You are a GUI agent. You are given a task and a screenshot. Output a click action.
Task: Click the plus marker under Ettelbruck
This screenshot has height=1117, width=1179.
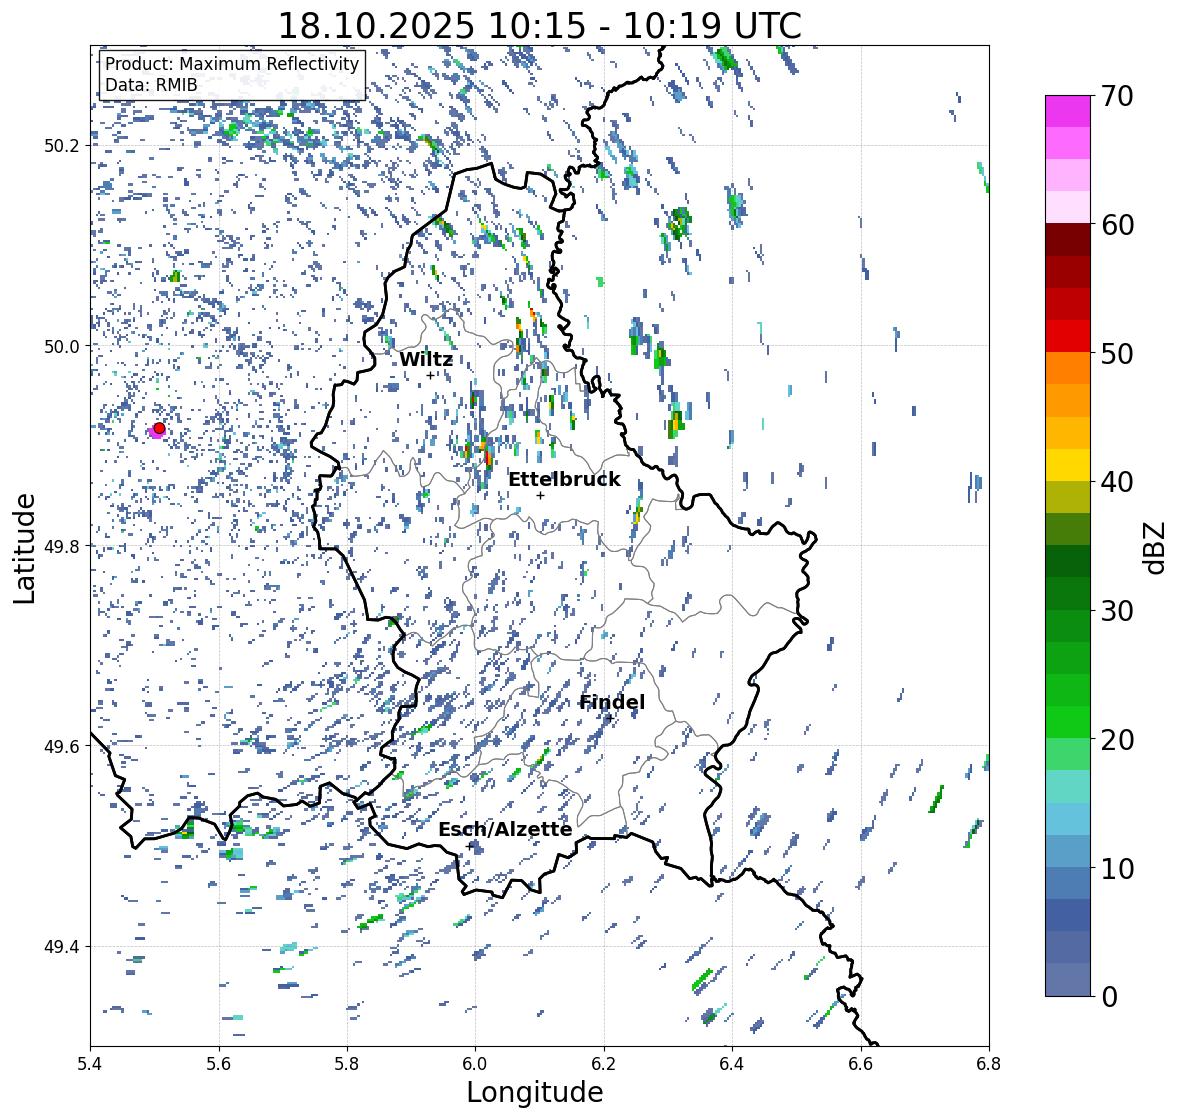tap(541, 495)
